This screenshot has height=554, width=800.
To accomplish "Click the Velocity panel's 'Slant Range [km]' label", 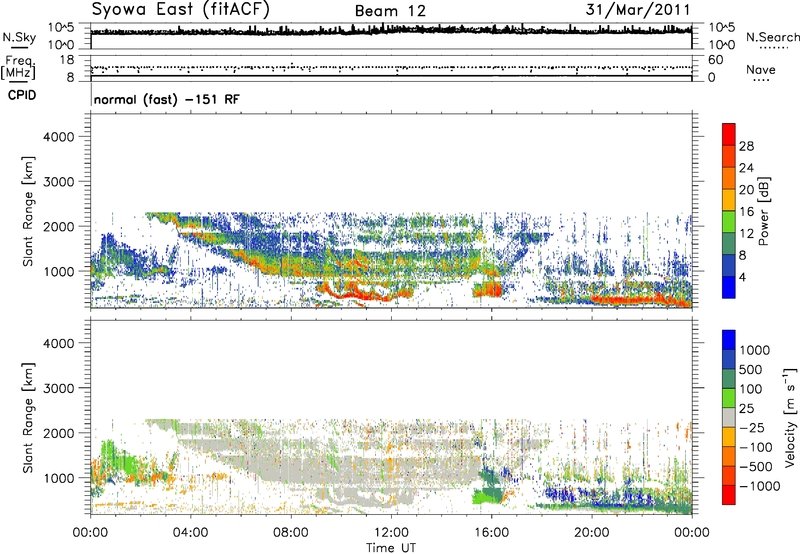I will coord(28,417).
